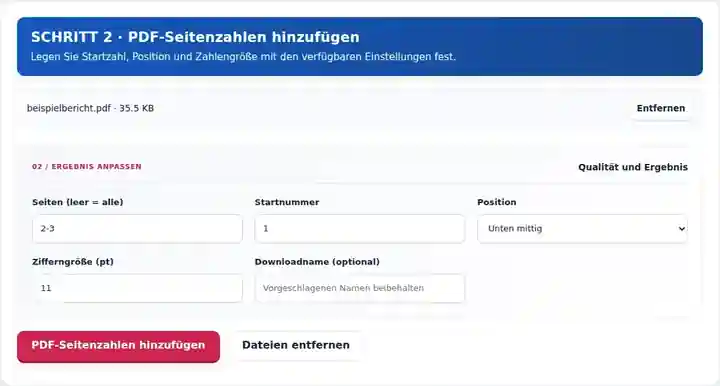Image resolution: width=720 pixels, height=386 pixels.
Task: Click the file name beispielbericht.pdf · 35.5 KB
Action: click(90, 108)
